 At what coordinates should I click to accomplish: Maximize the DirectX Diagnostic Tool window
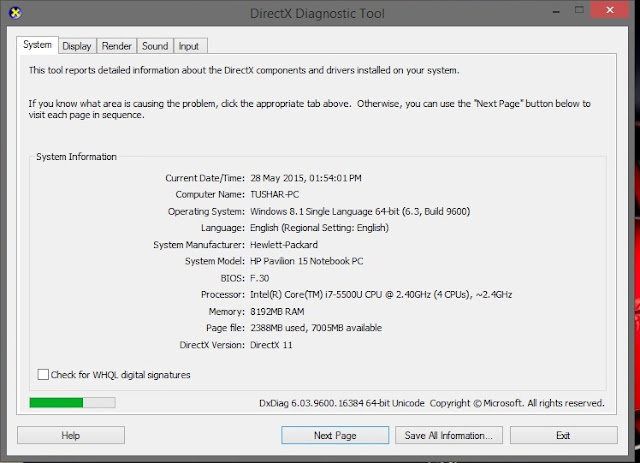coord(579,10)
